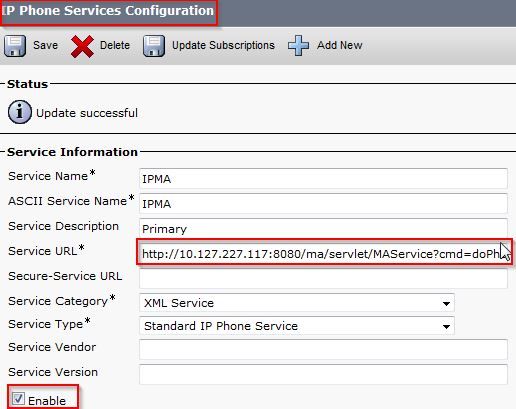This screenshot has height=409, width=516.
Task: Click the Update Subscriptions disk icon
Action: click(154, 46)
